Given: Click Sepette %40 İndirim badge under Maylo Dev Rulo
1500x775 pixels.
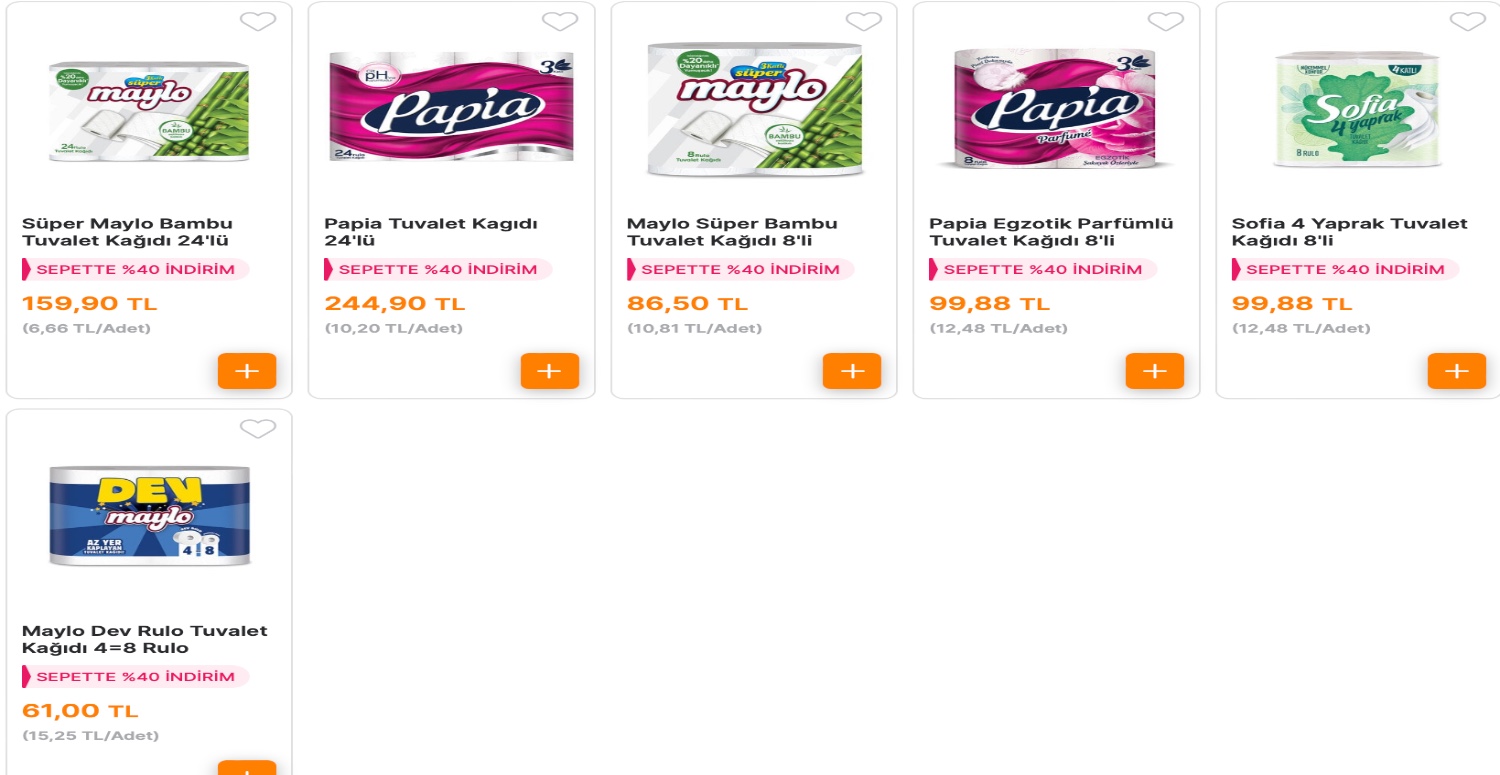Looking at the screenshot, I should (135, 677).
